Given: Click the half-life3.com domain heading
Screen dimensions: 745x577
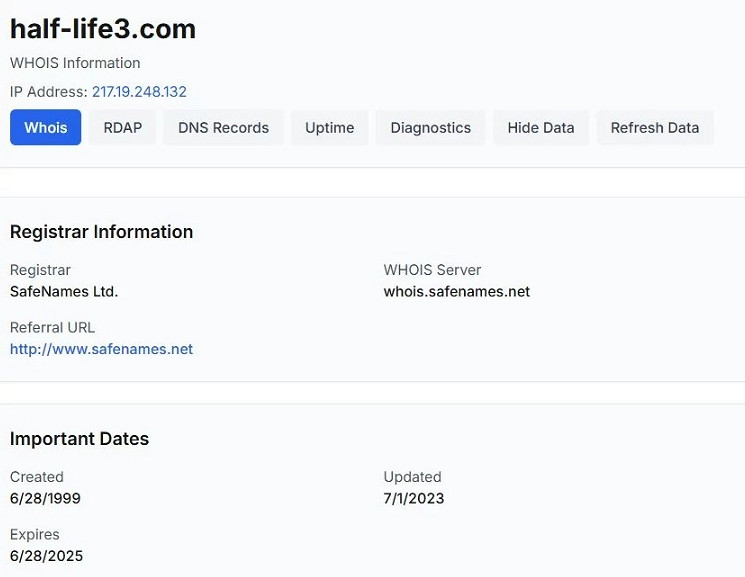Looking at the screenshot, I should [103, 29].
